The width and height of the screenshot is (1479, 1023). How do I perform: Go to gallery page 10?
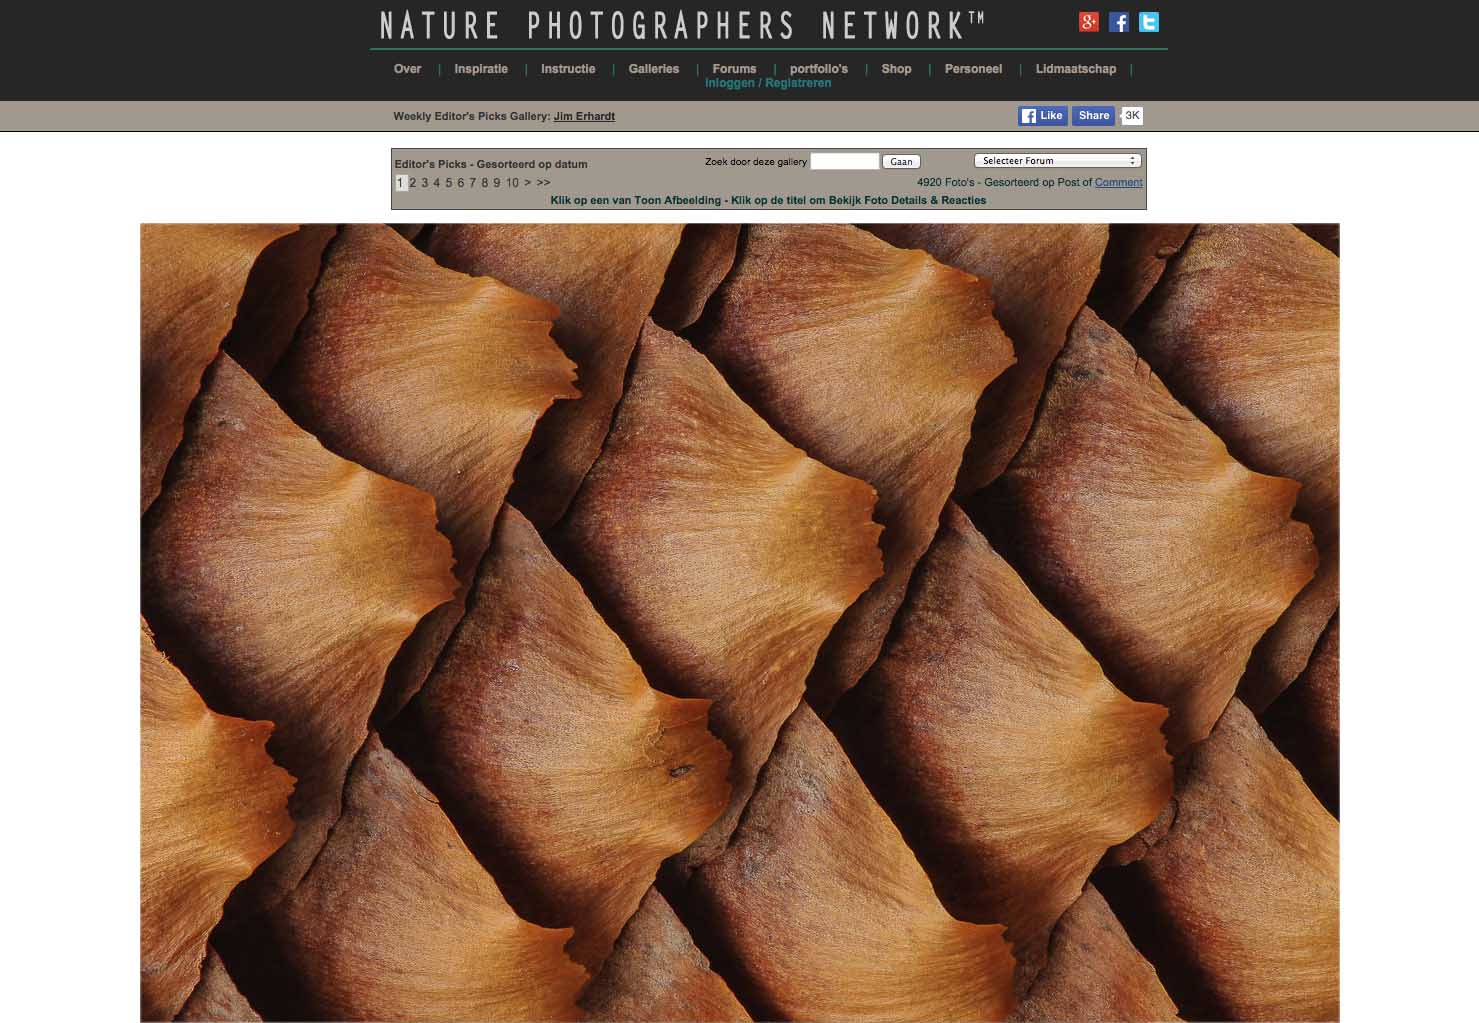512,183
